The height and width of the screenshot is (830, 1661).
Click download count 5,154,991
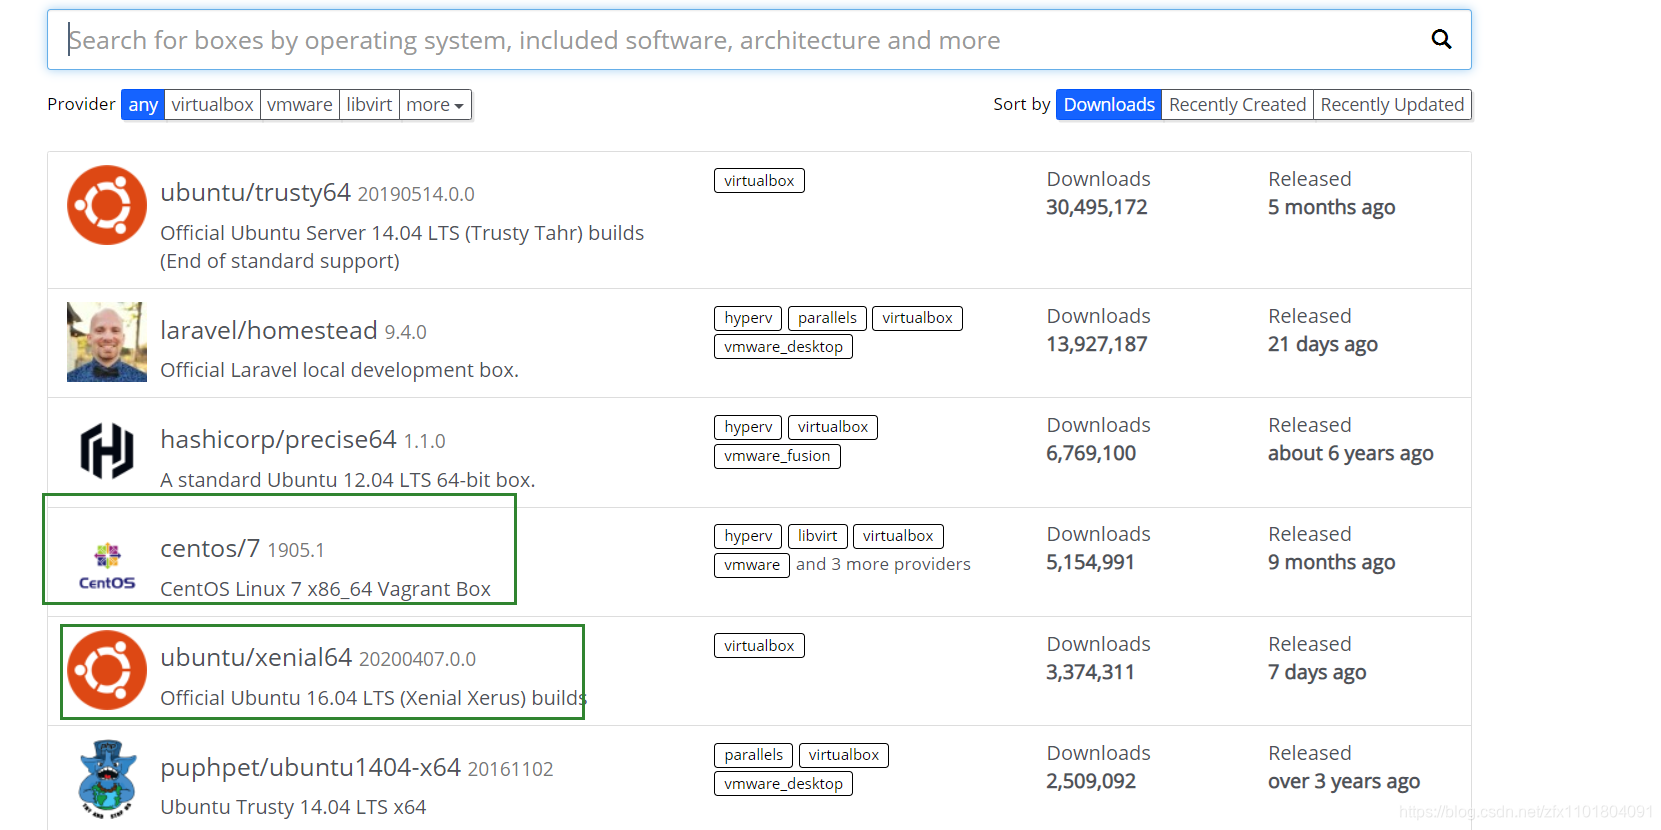pyautogui.click(x=1090, y=562)
